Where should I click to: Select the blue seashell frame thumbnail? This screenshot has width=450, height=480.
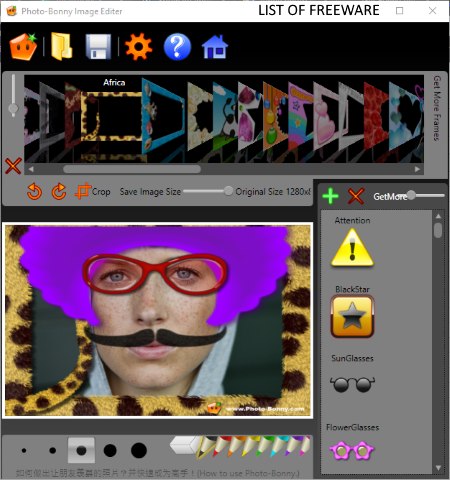(x=163, y=115)
